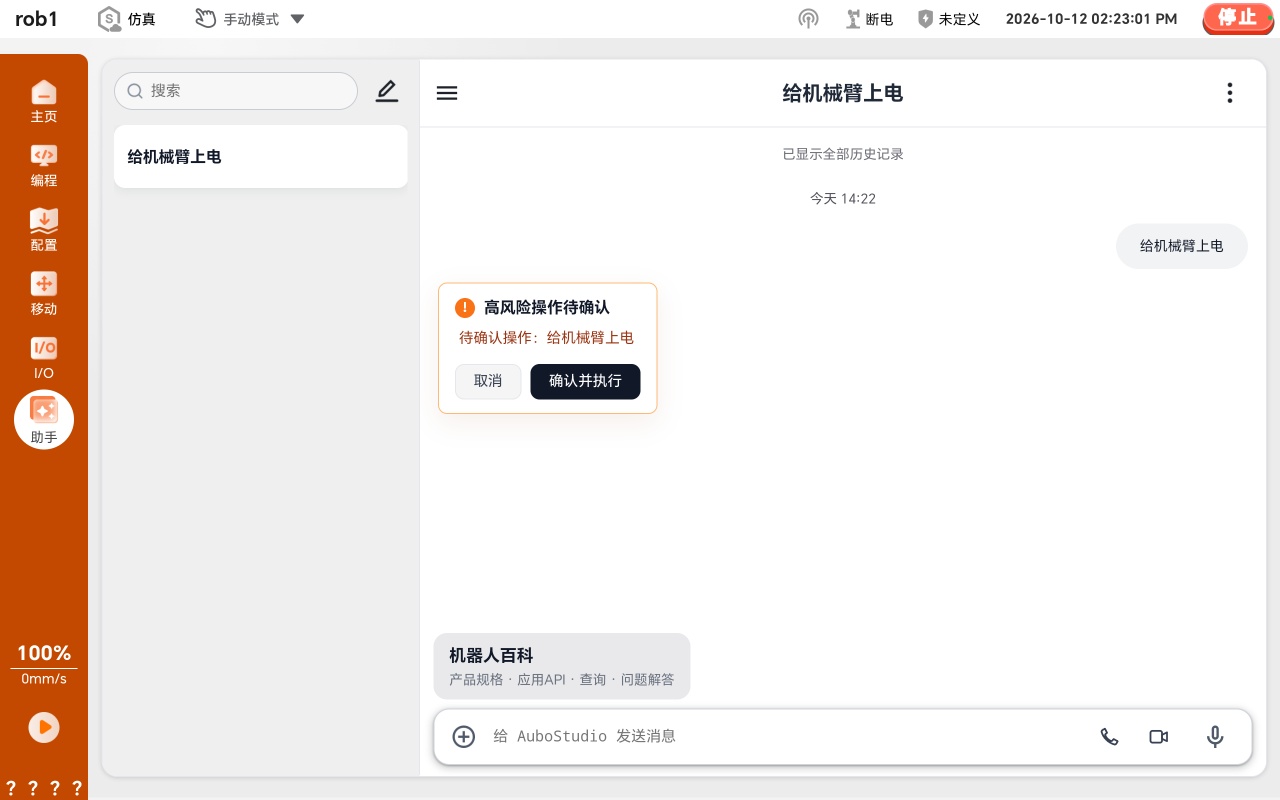Click the 取消 cancel button
Viewport: 1280px width, 800px height.
488,381
